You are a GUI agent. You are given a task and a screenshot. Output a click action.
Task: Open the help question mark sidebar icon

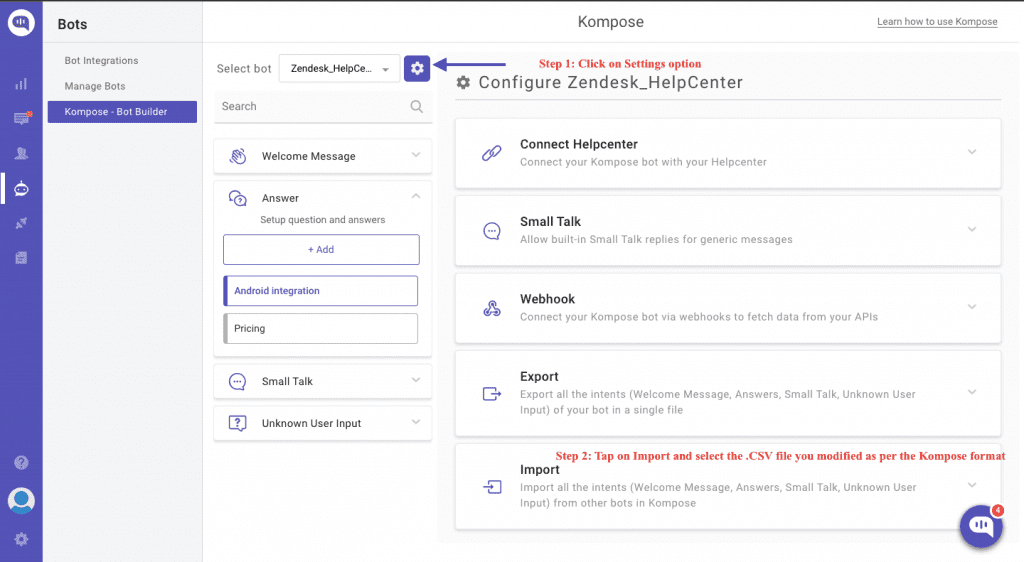coord(22,463)
